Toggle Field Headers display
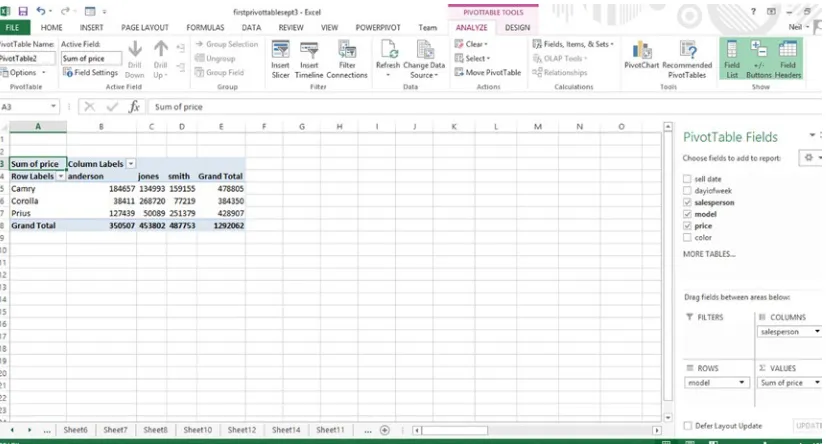This screenshot has width=826, height=444. point(788,60)
